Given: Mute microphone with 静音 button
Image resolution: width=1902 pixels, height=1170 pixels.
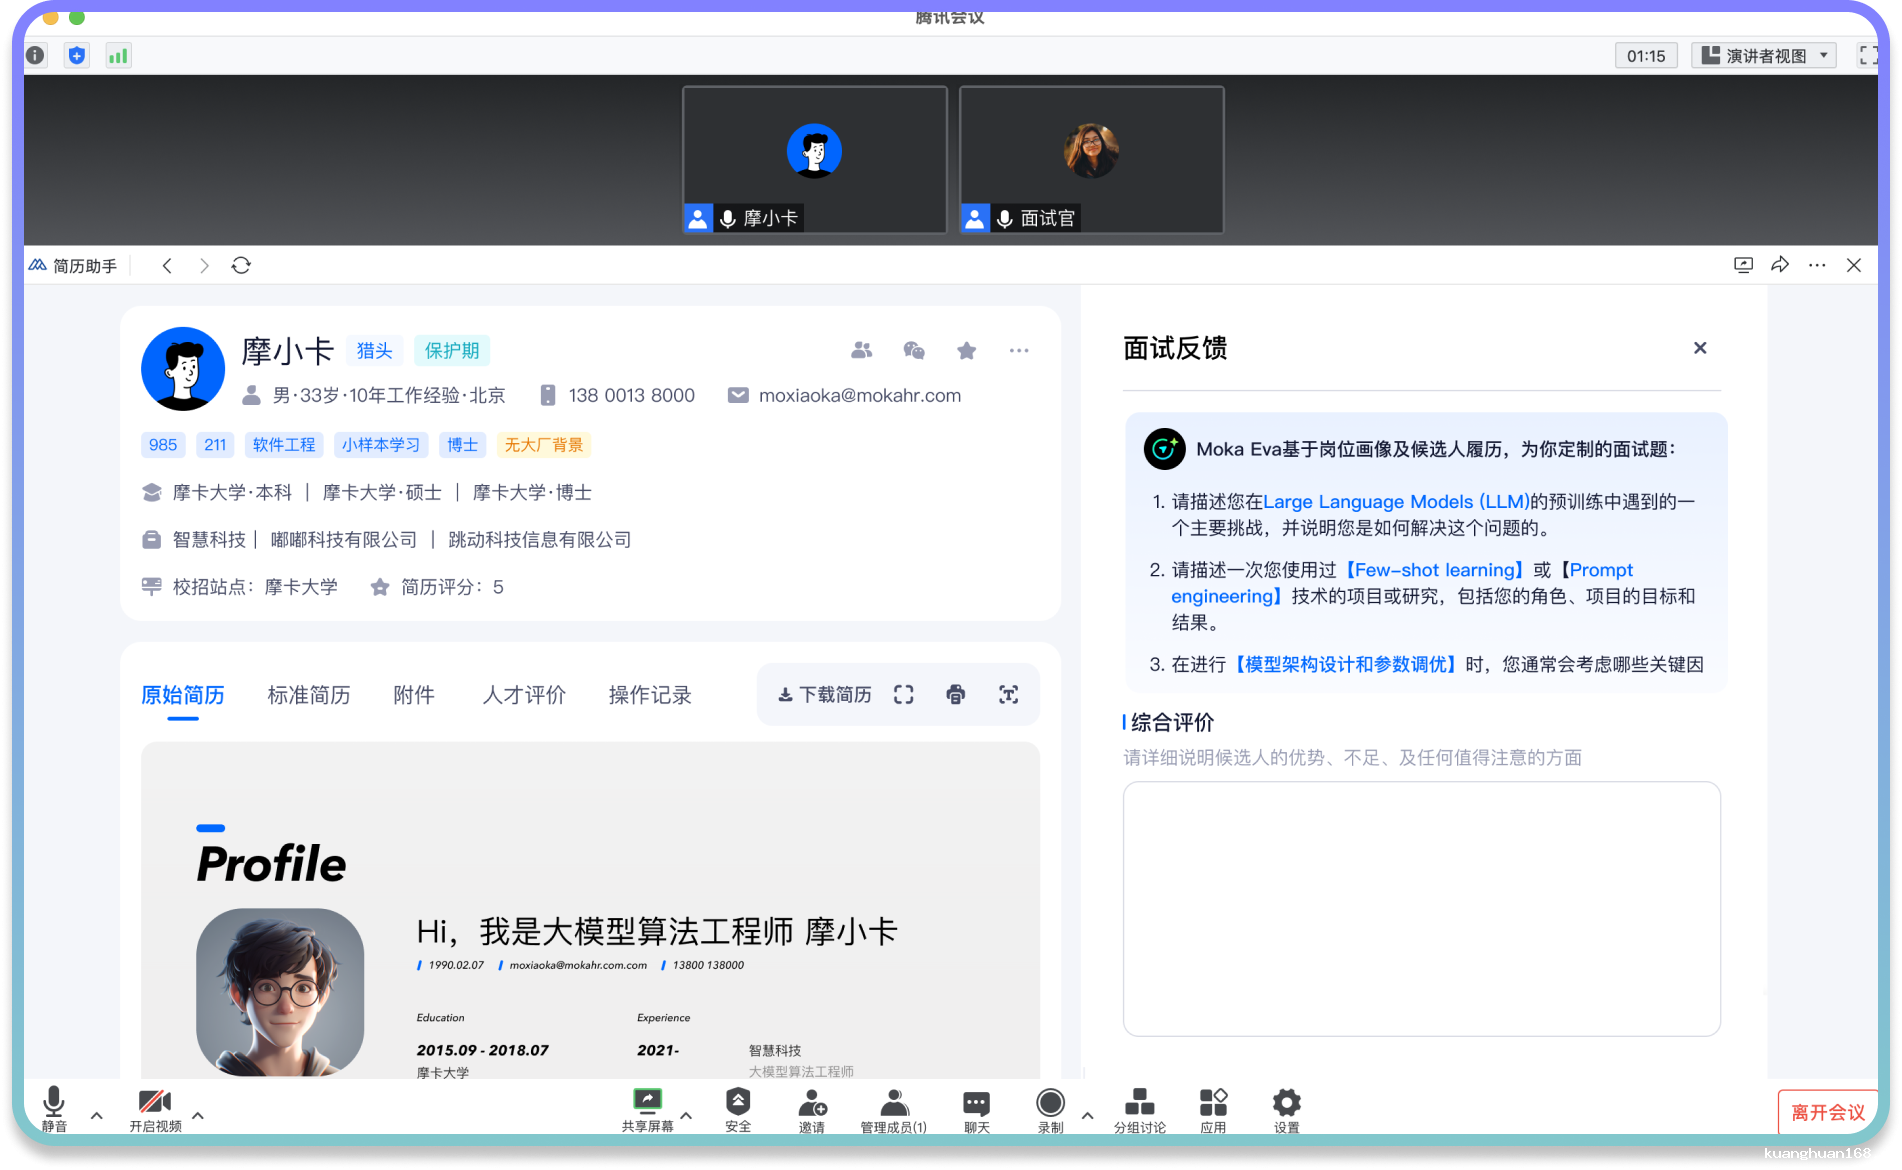Looking at the screenshot, I should (54, 1110).
